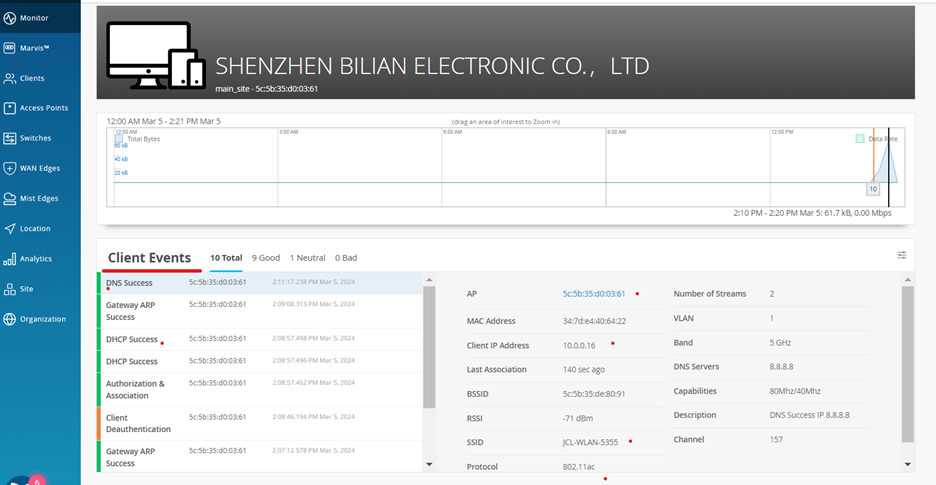Open the Client Events filter settings icon
This screenshot has height=485, width=936.
click(x=901, y=255)
